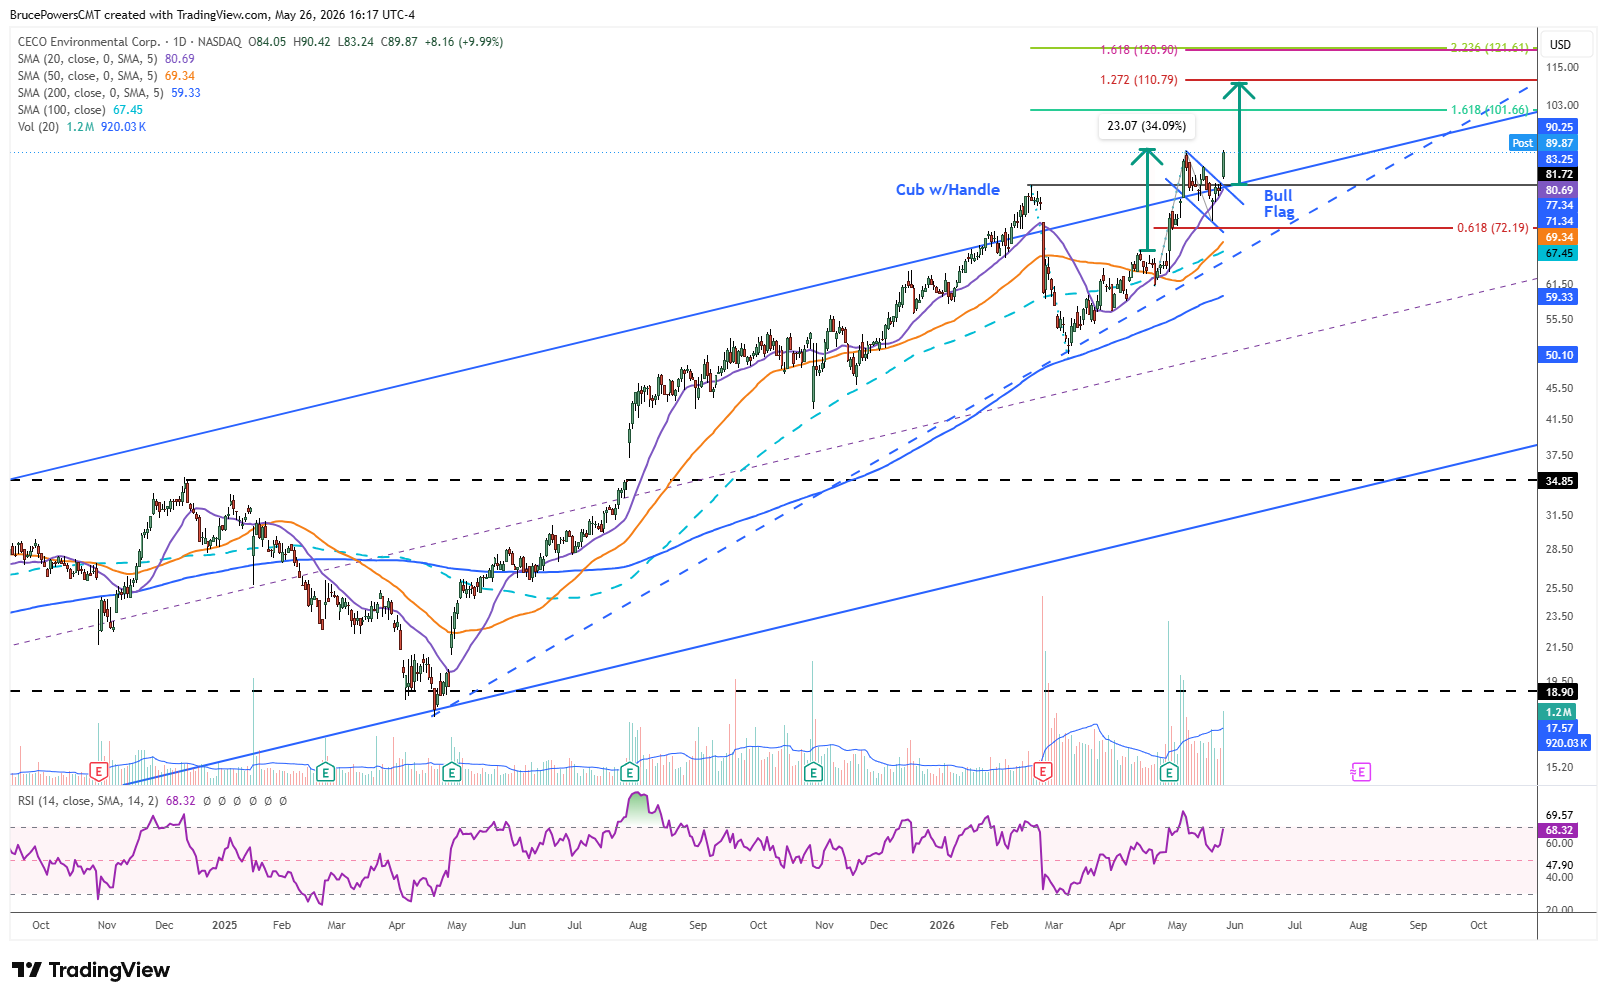The image size is (1607, 1000).
Task: Click the 2026 label on time axis
Action: [x=941, y=925]
